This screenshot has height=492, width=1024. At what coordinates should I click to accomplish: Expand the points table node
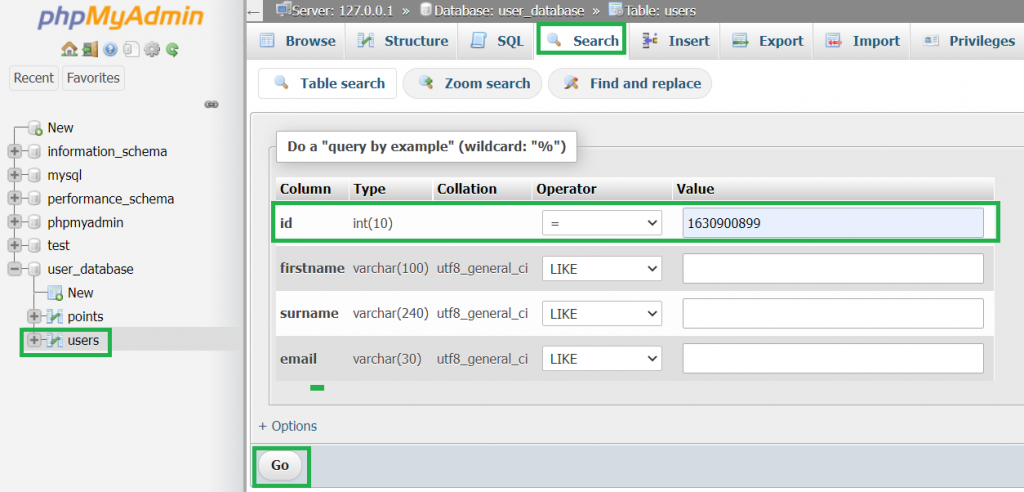pos(34,316)
